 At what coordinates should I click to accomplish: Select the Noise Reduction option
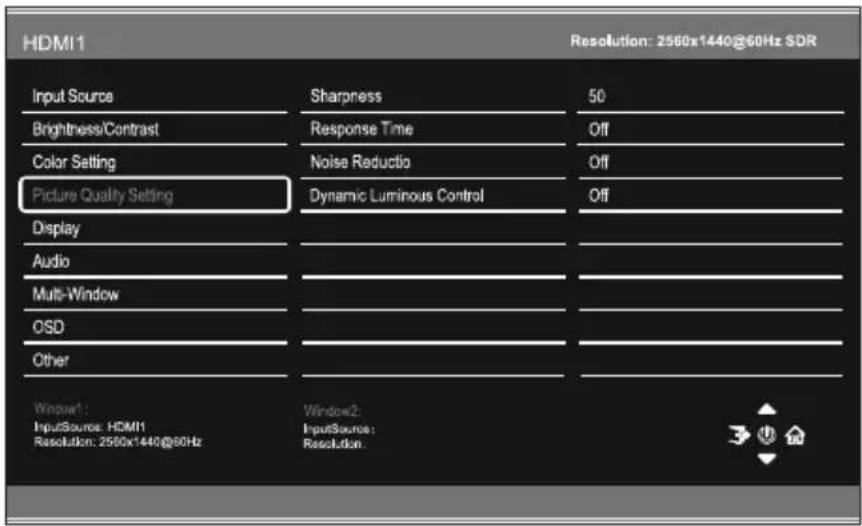pos(433,163)
